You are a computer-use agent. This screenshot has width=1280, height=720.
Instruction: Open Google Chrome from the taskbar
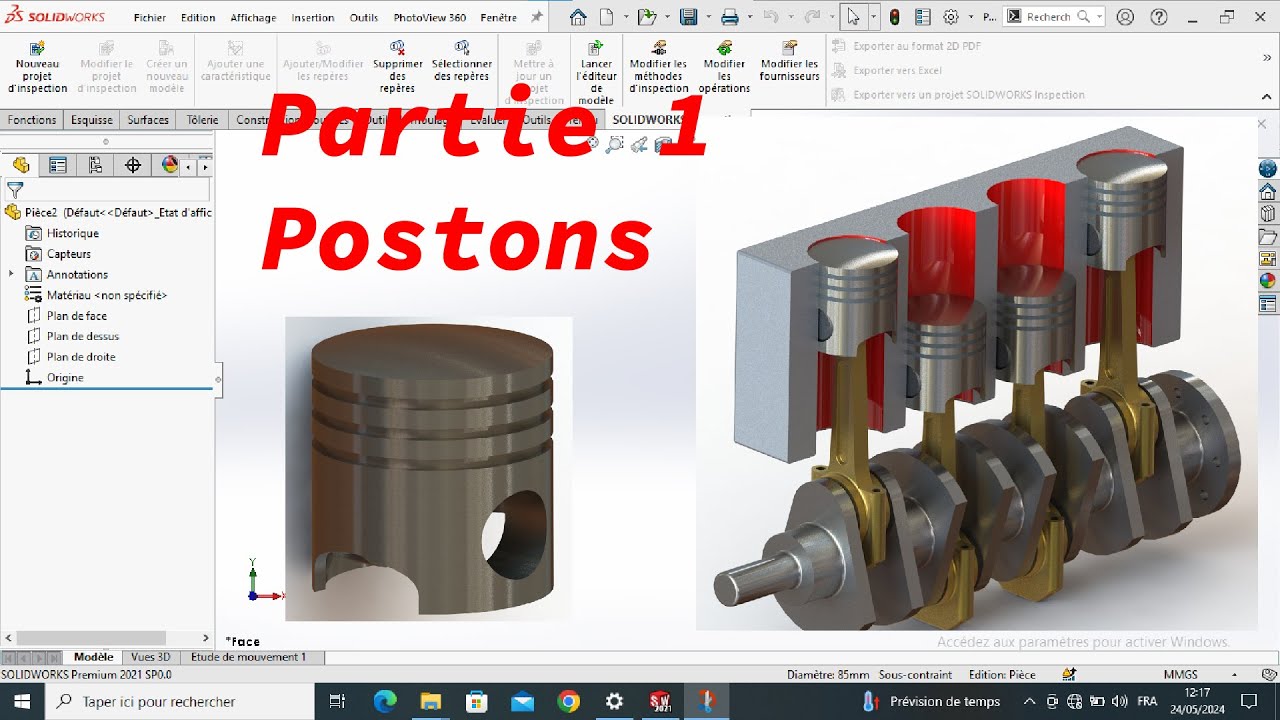tap(568, 702)
